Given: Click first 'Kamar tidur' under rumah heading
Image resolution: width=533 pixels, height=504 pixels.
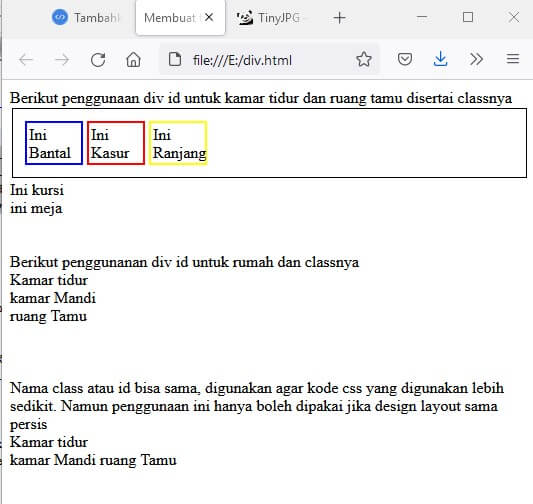Looking at the screenshot, I should (49, 280).
